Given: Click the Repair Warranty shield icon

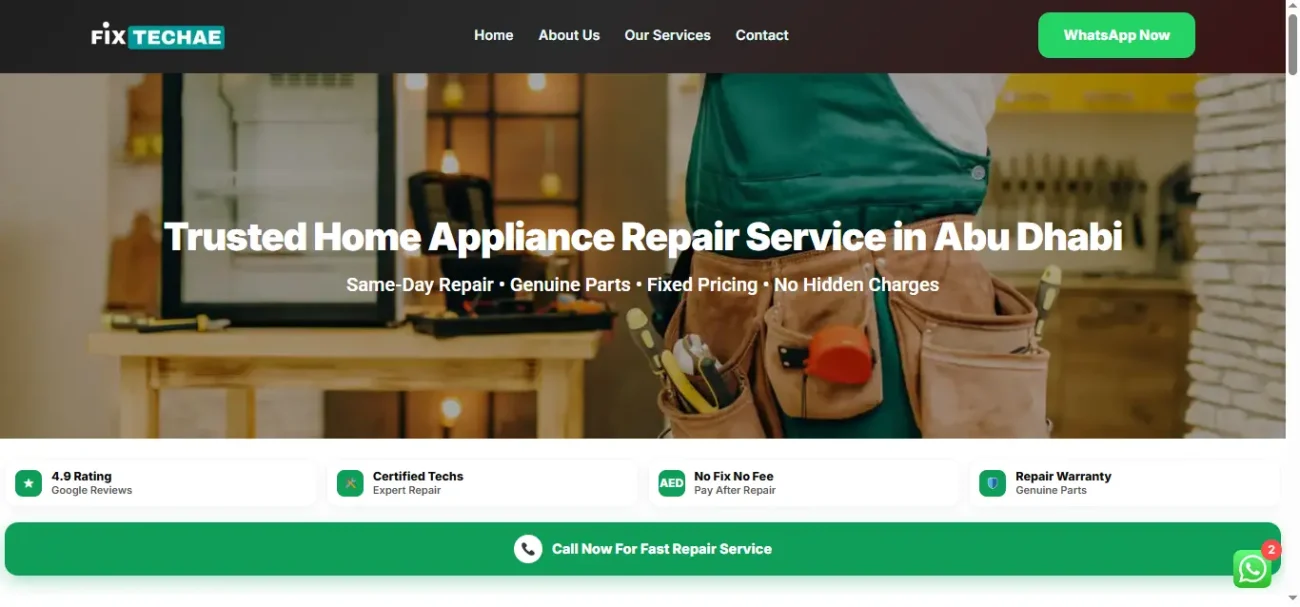Looking at the screenshot, I should coord(992,483).
